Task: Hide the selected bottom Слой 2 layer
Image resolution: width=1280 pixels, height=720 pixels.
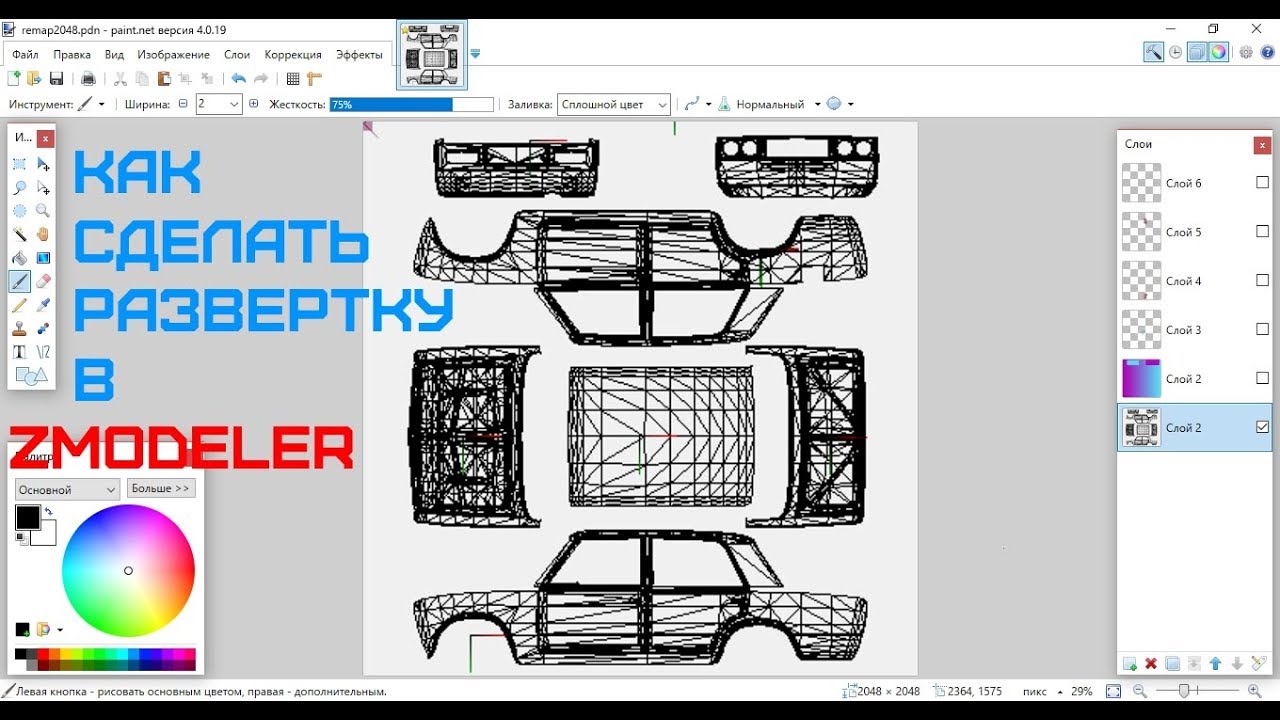Action: tap(1262, 427)
